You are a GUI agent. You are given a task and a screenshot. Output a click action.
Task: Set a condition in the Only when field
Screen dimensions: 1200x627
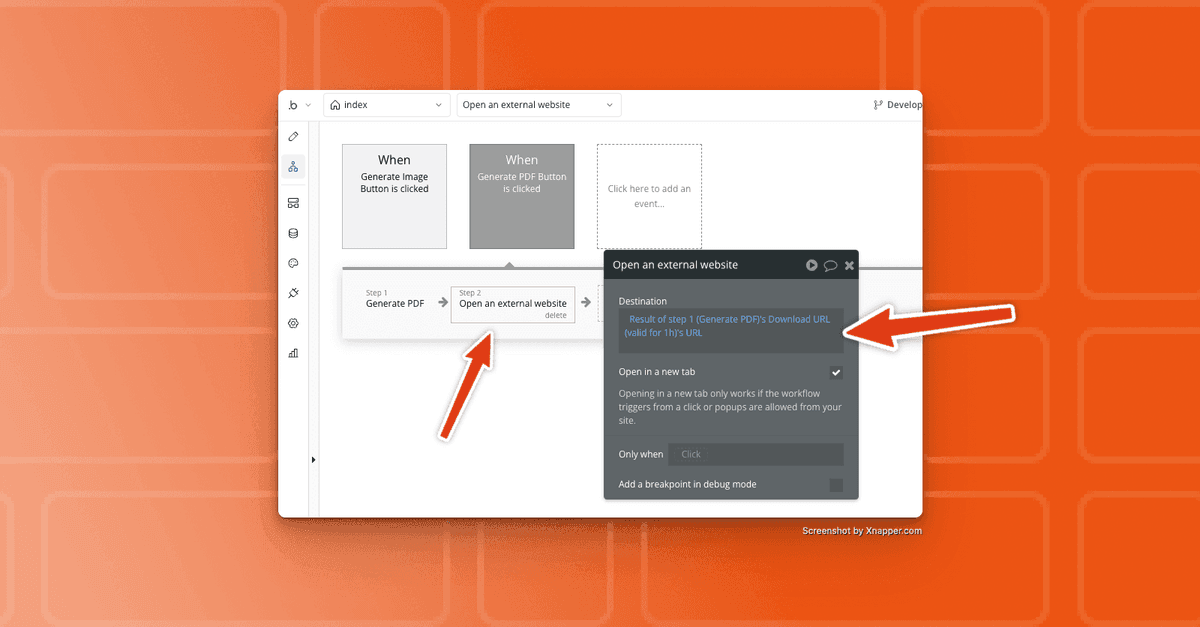(x=755, y=454)
